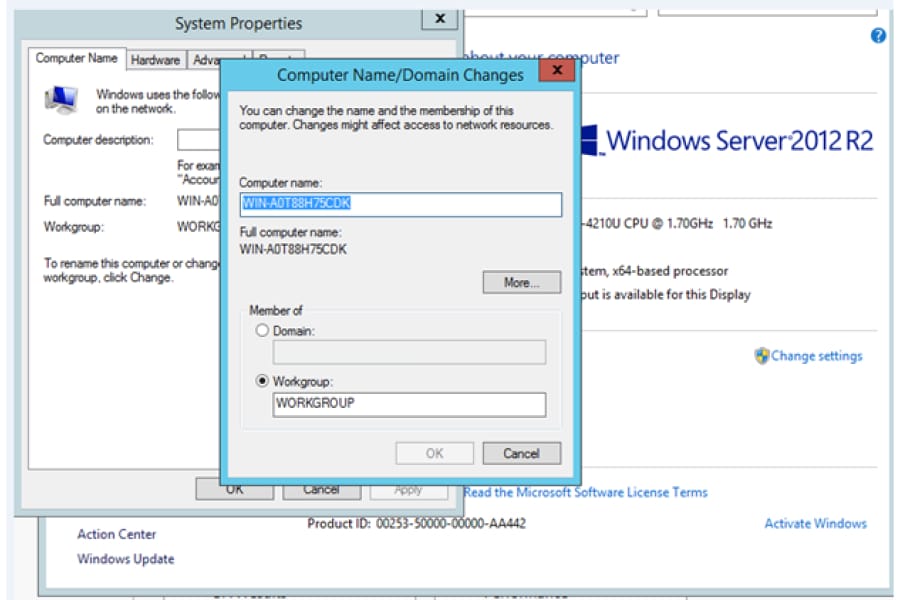Click the Apply button in System Properties
This screenshot has height=600, width=900.
(x=408, y=491)
